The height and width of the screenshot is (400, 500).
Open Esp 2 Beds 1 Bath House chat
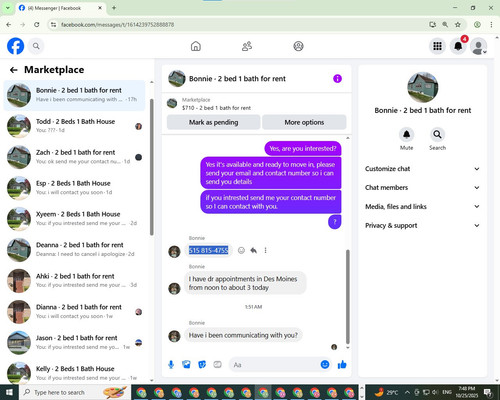[x=74, y=188]
